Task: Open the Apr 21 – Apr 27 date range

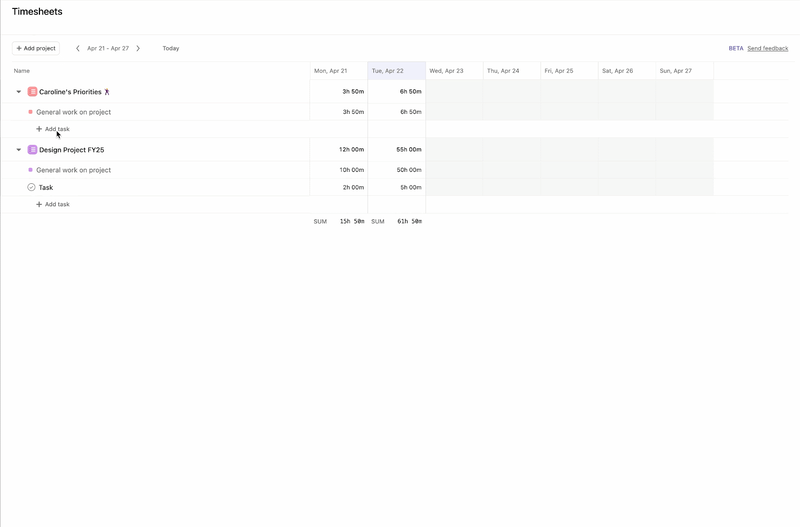Action: [108, 48]
